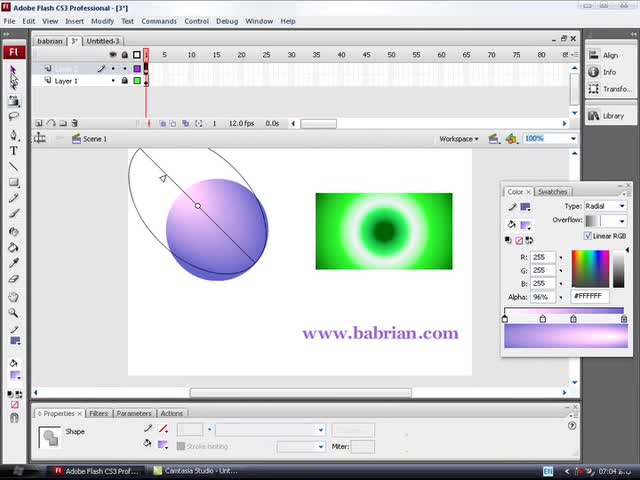Click Scene 1 in the edit bar
The image size is (640, 480).
89,139
